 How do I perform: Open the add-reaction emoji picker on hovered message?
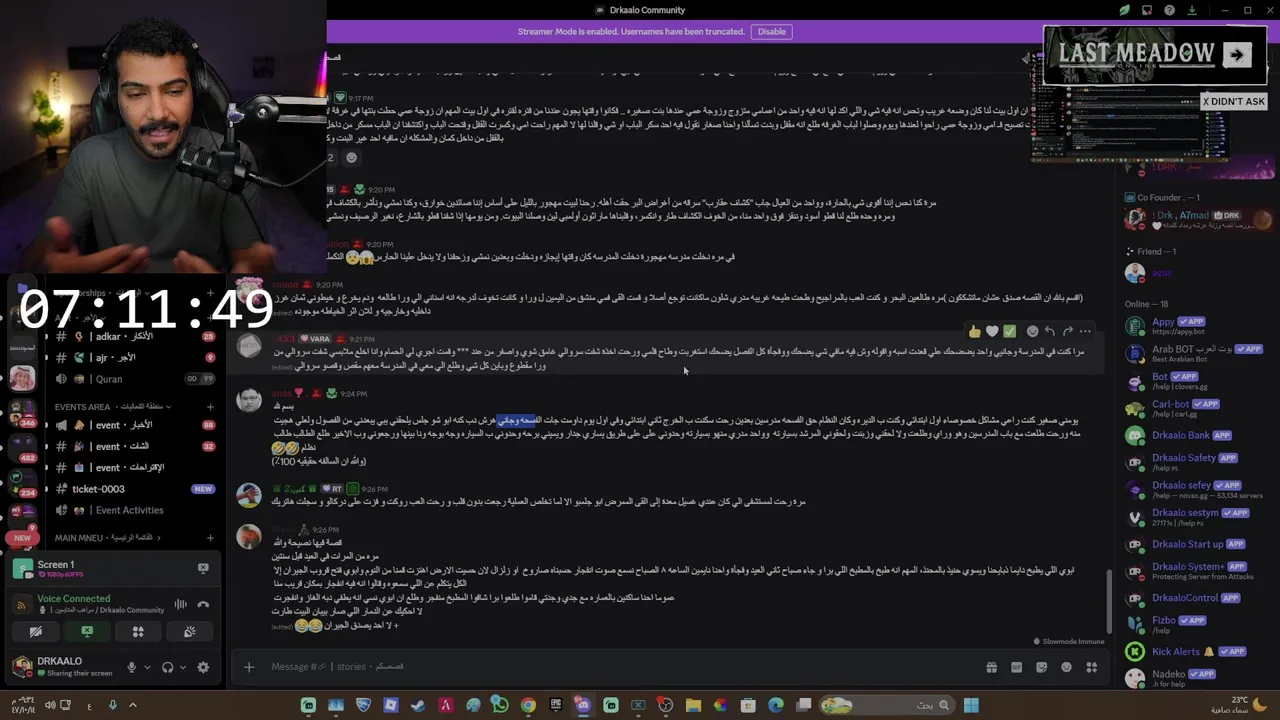point(1032,331)
